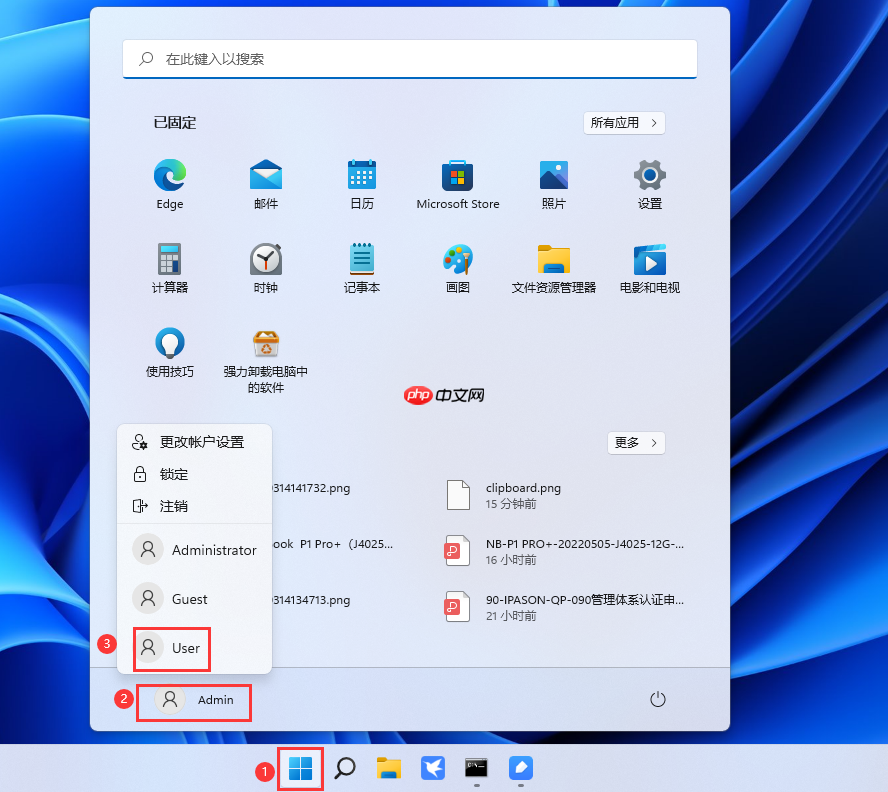The height and width of the screenshot is (792, 888).
Task: Expand 更多 to see more recommended files
Action: [636, 442]
